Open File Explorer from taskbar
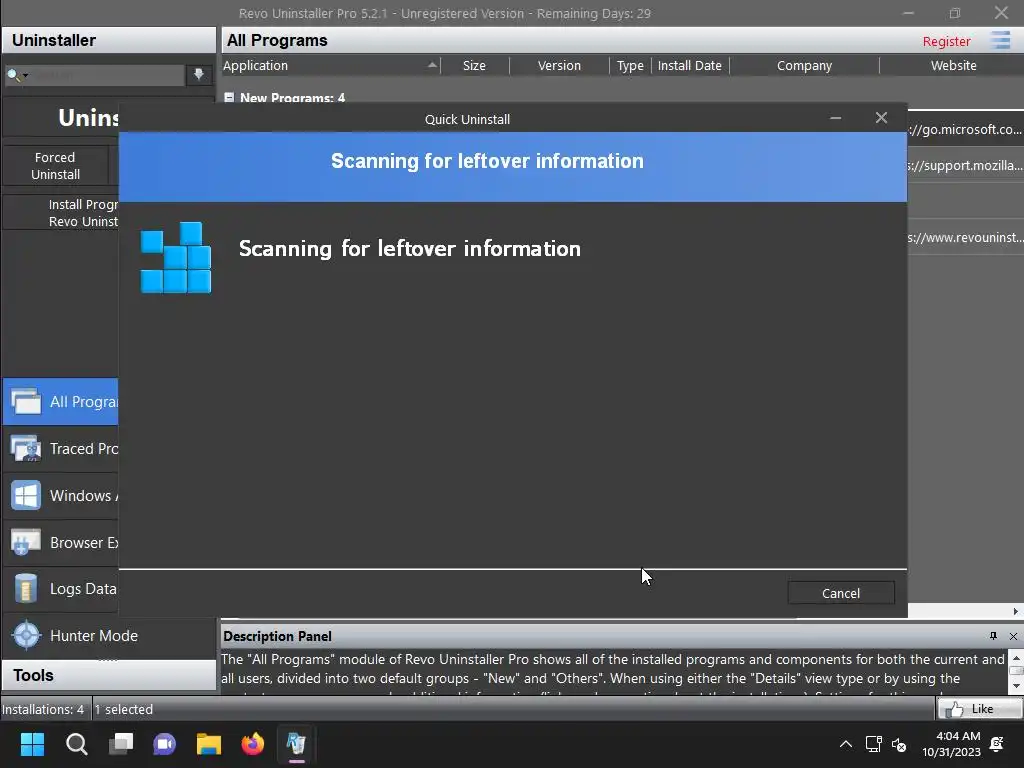Screen dimensions: 1024x768 point(209,744)
